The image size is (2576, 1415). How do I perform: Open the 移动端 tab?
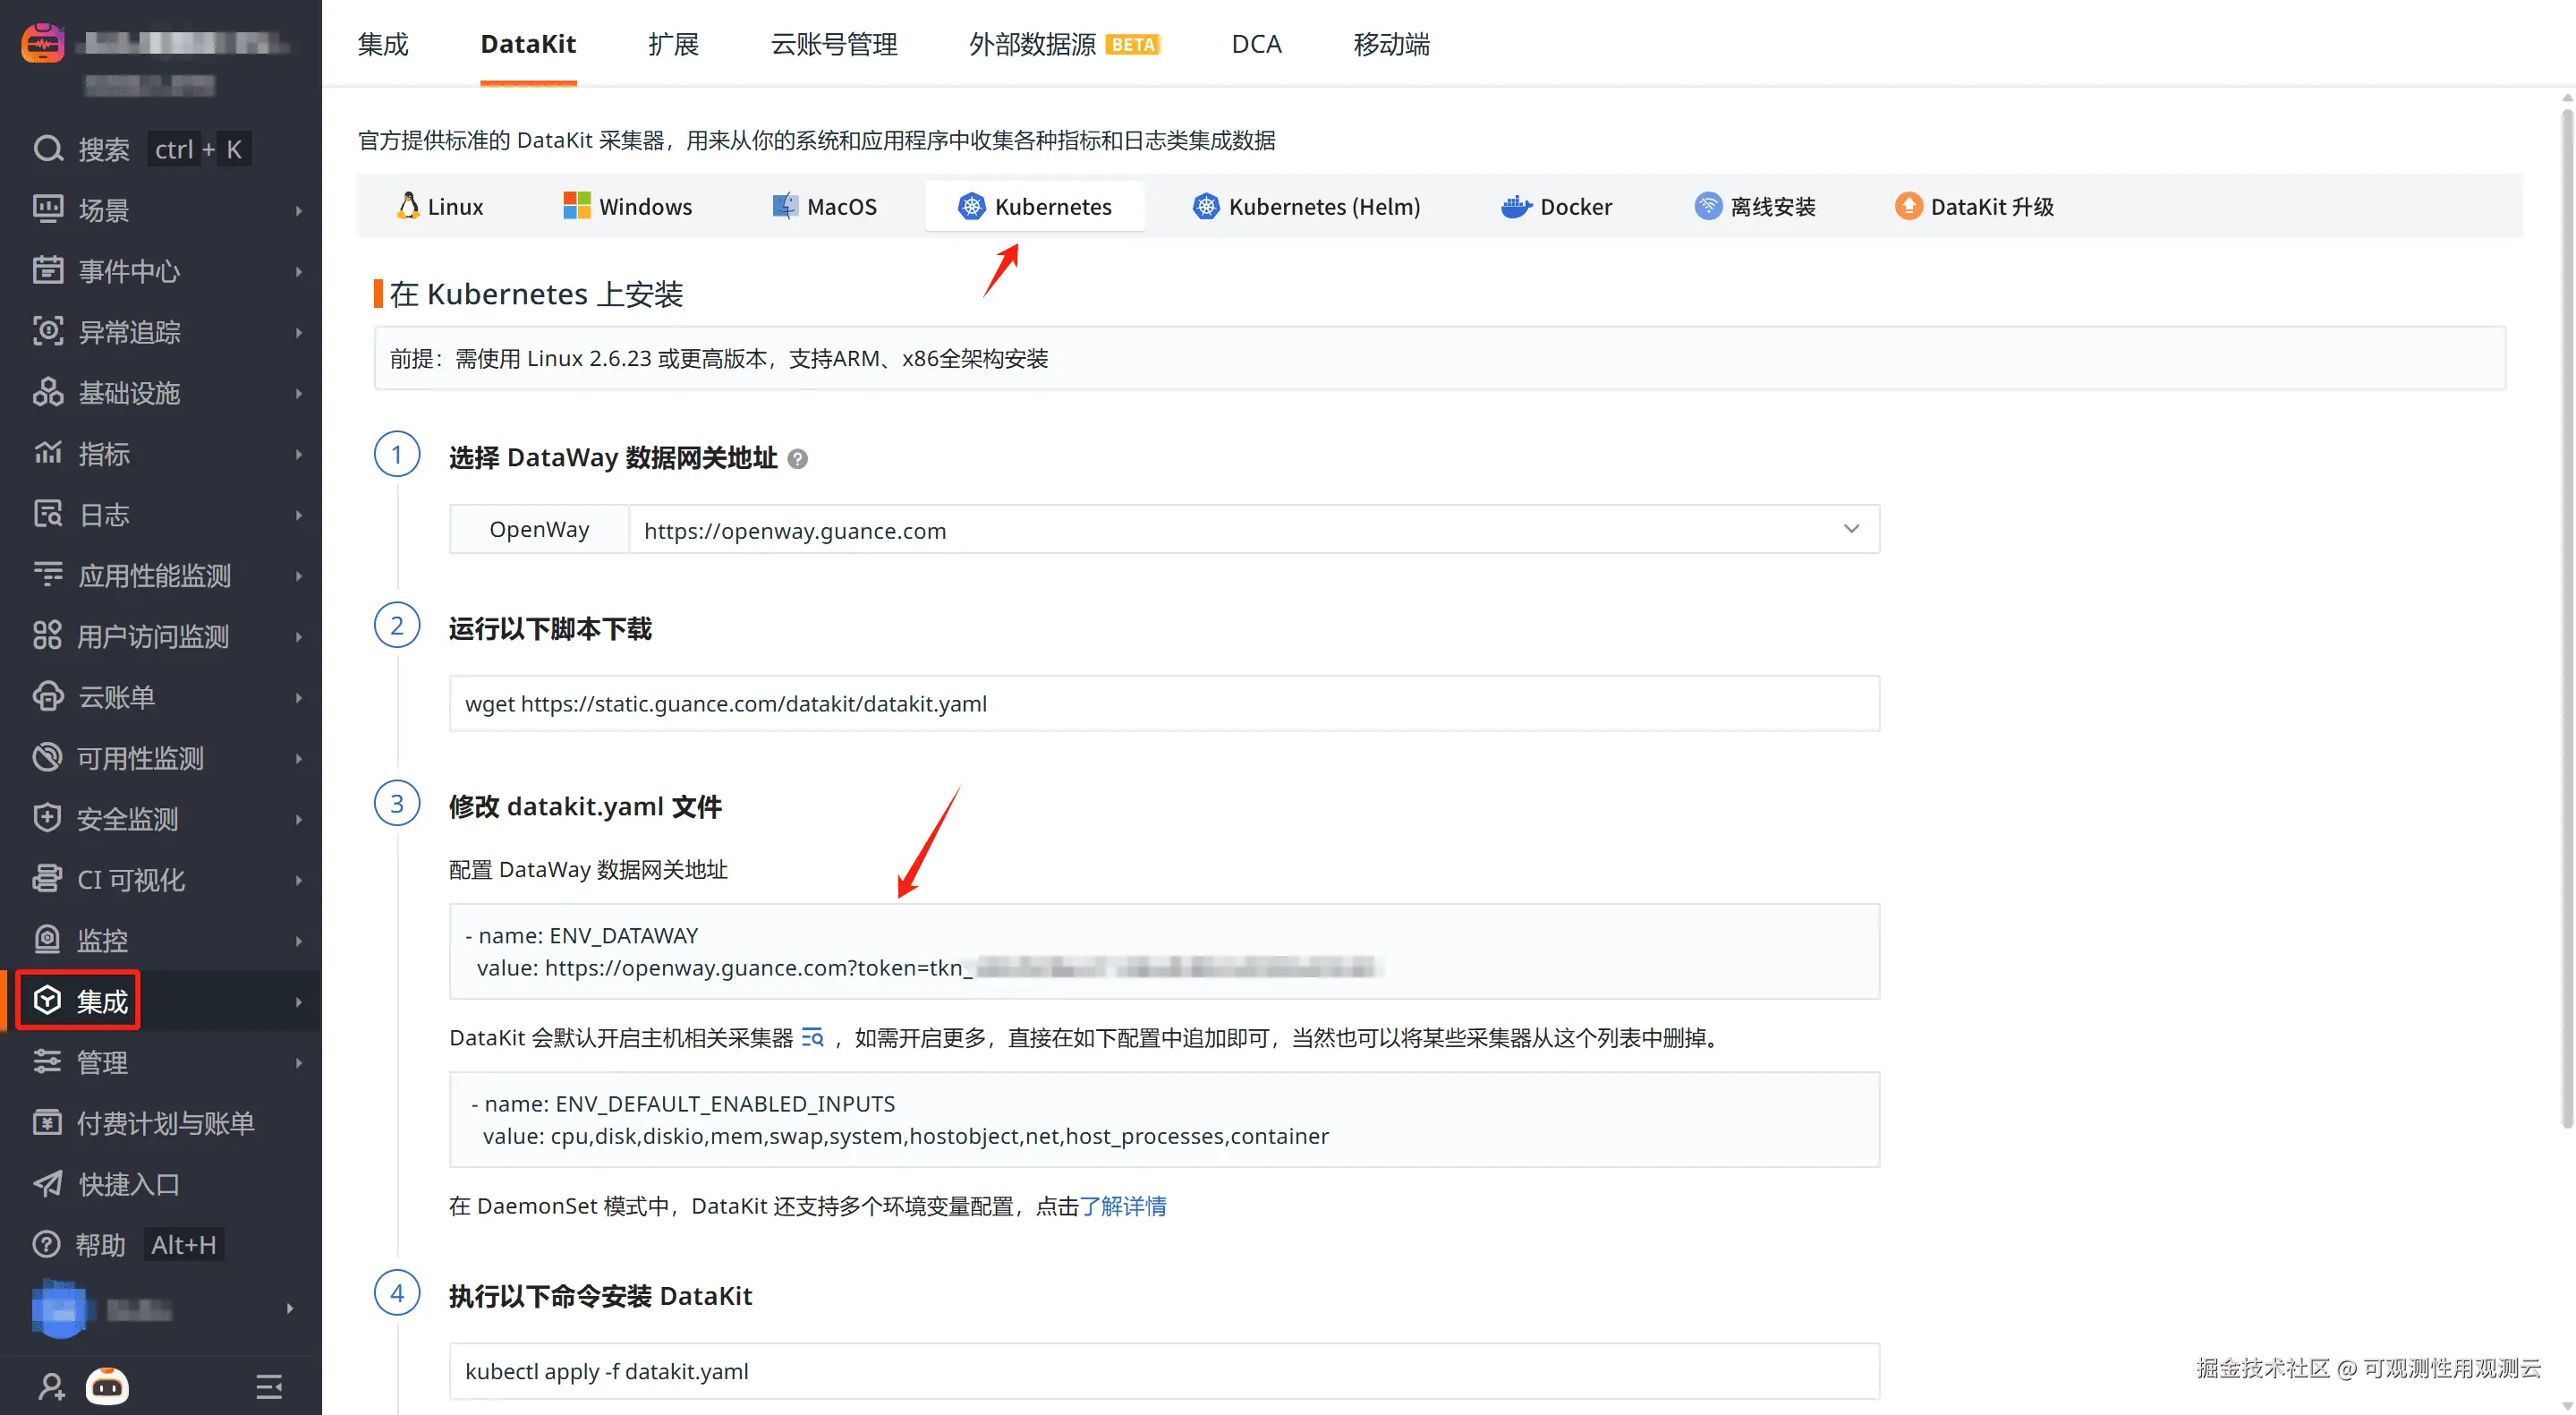[x=1392, y=44]
